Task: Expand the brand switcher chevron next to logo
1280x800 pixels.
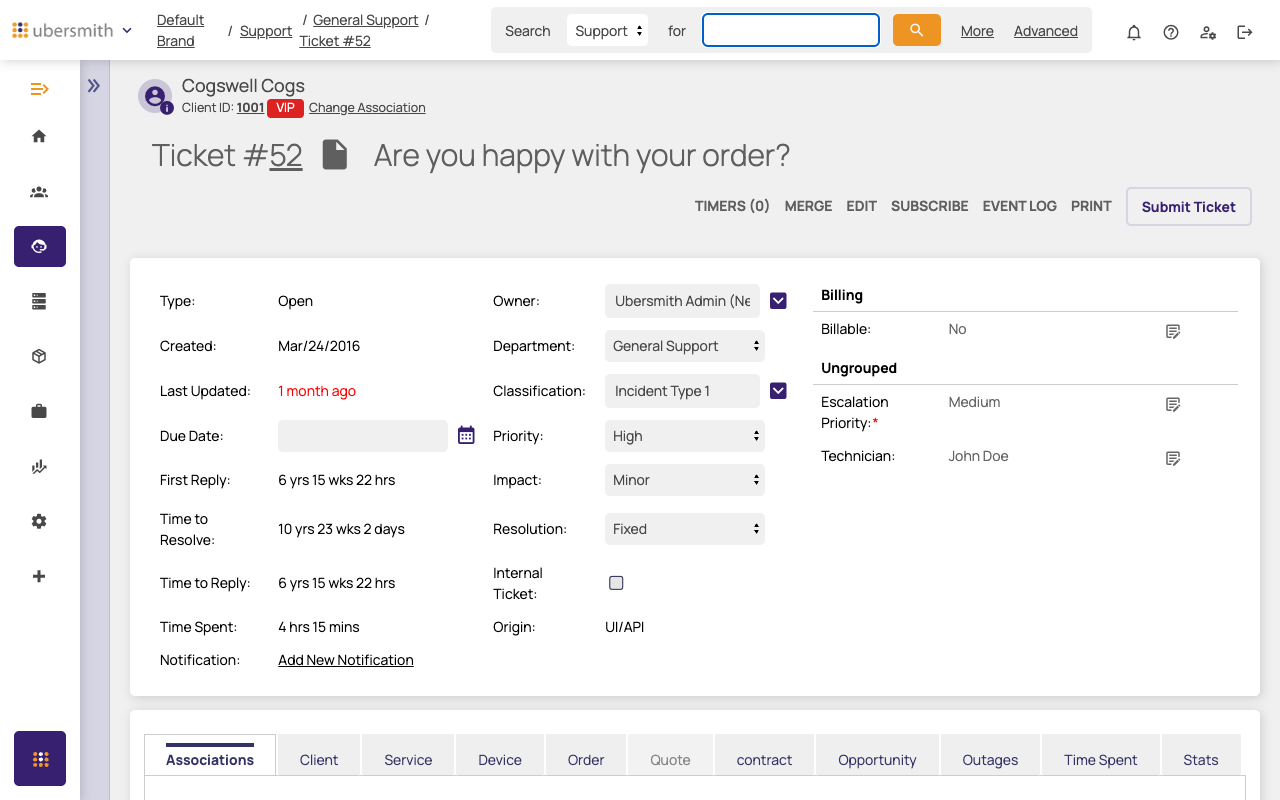Action: click(x=127, y=31)
